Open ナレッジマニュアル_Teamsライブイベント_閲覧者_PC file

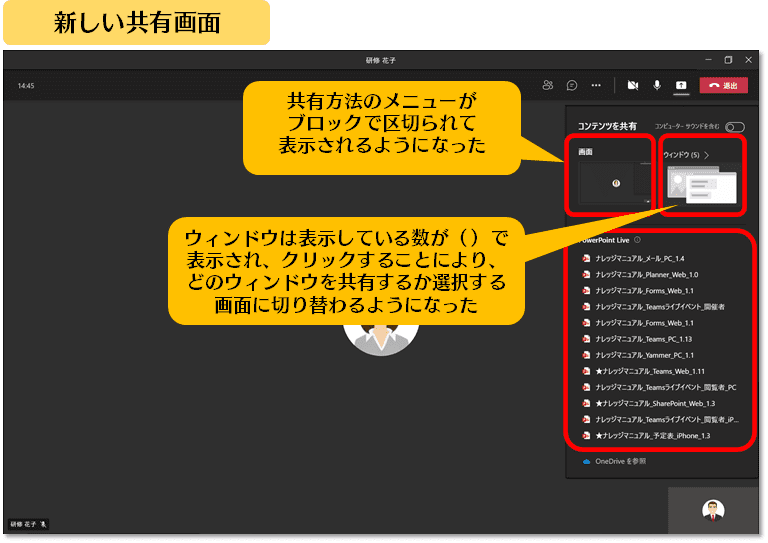click(x=666, y=387)
